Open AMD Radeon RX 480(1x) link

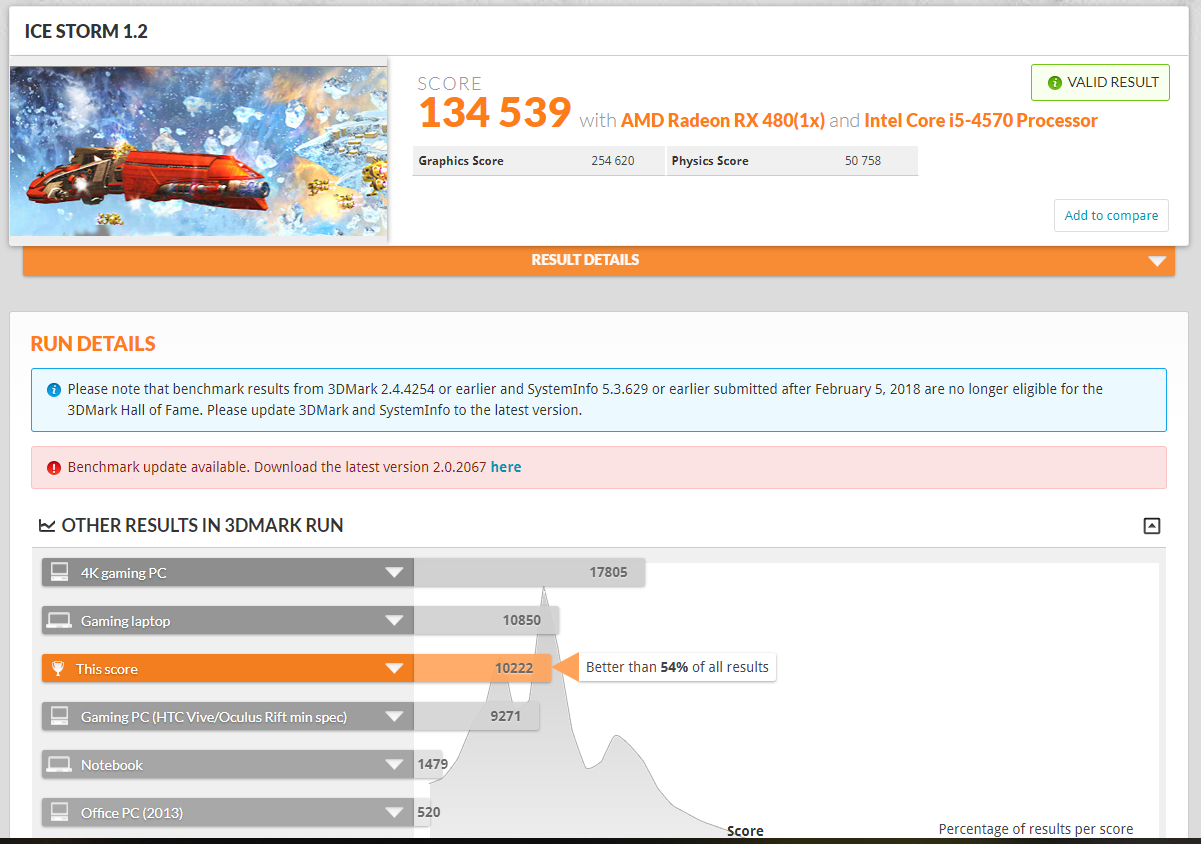pos(722,121)
